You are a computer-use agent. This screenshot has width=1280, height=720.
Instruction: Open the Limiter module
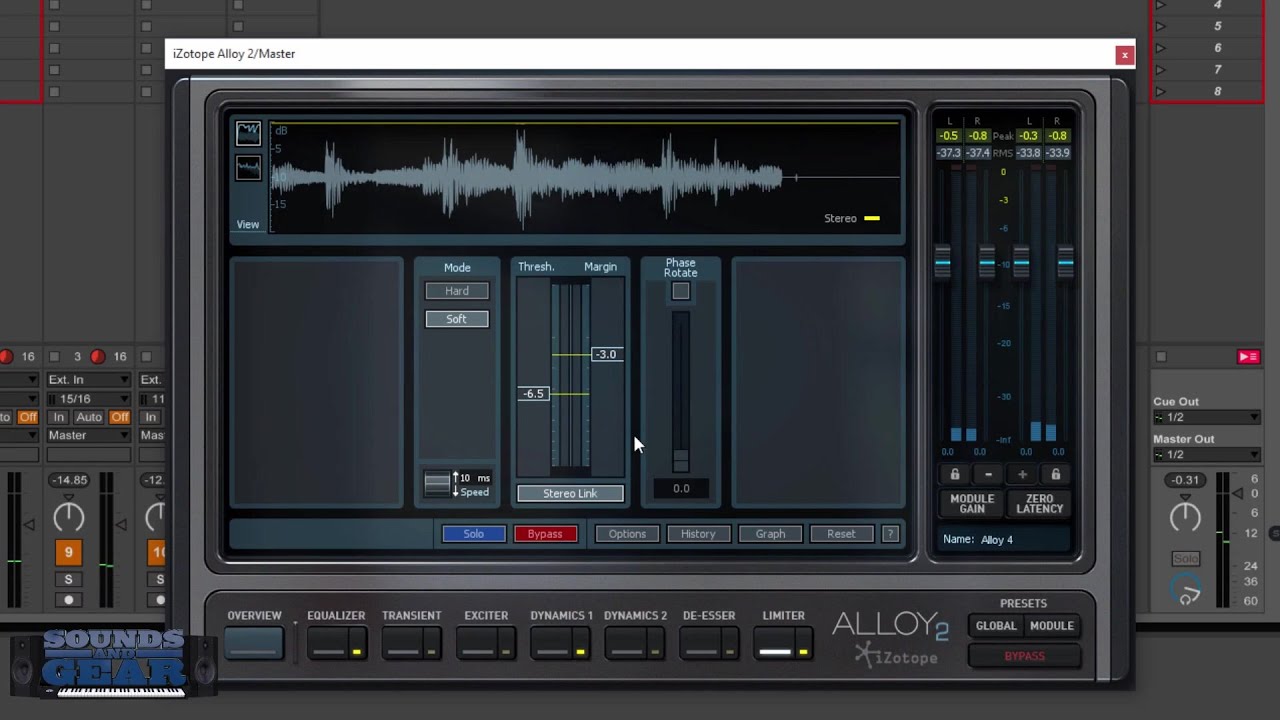775,643
